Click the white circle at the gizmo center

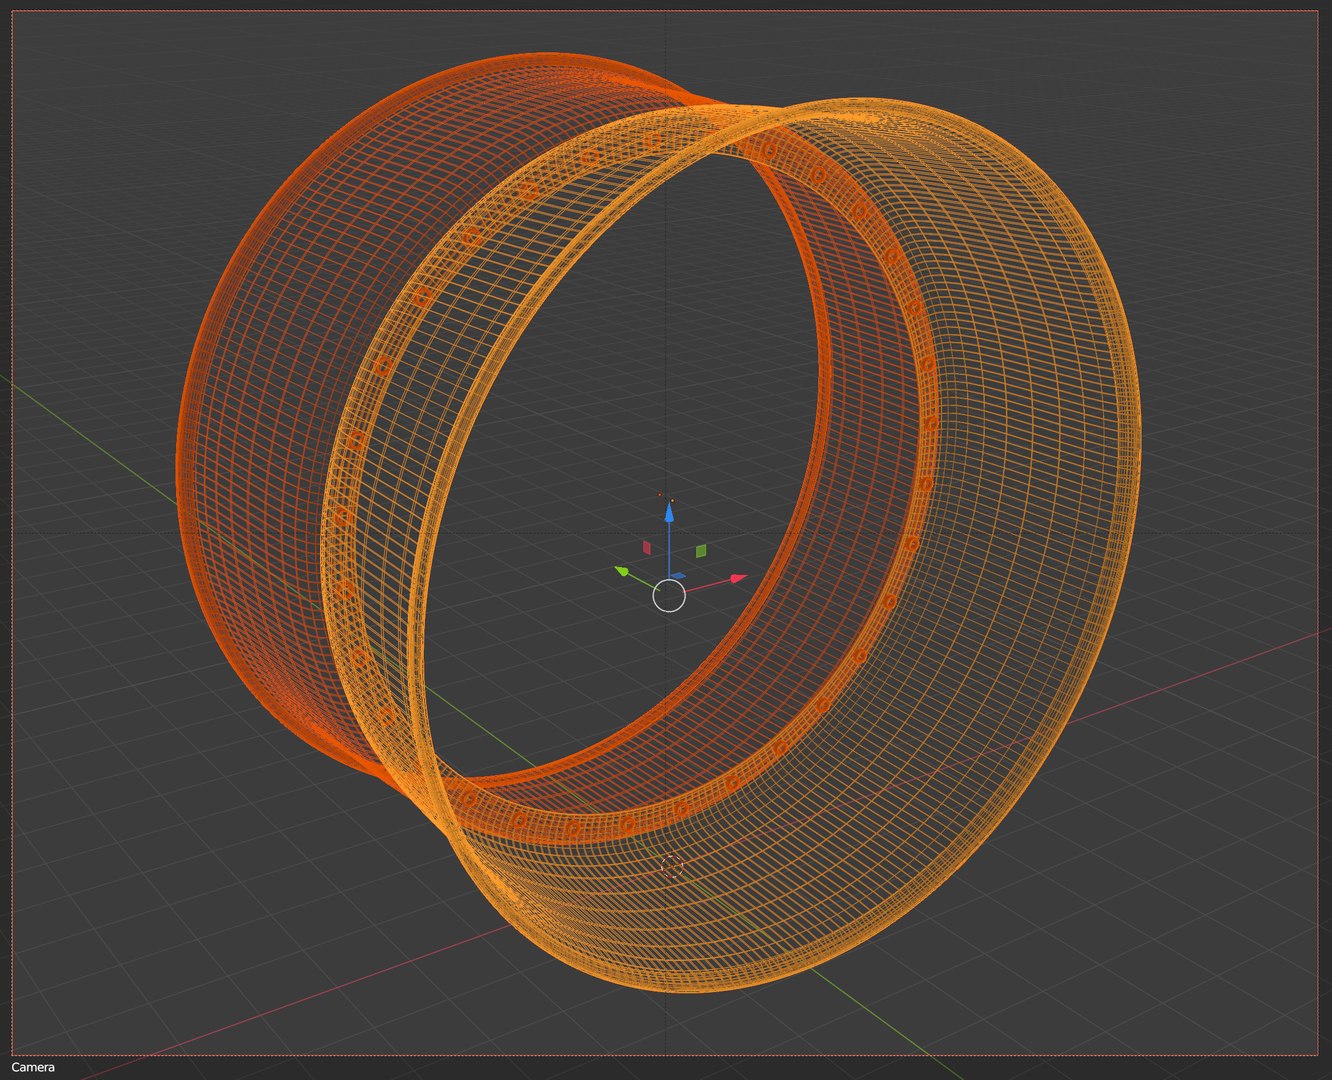[x=669, y=596]
